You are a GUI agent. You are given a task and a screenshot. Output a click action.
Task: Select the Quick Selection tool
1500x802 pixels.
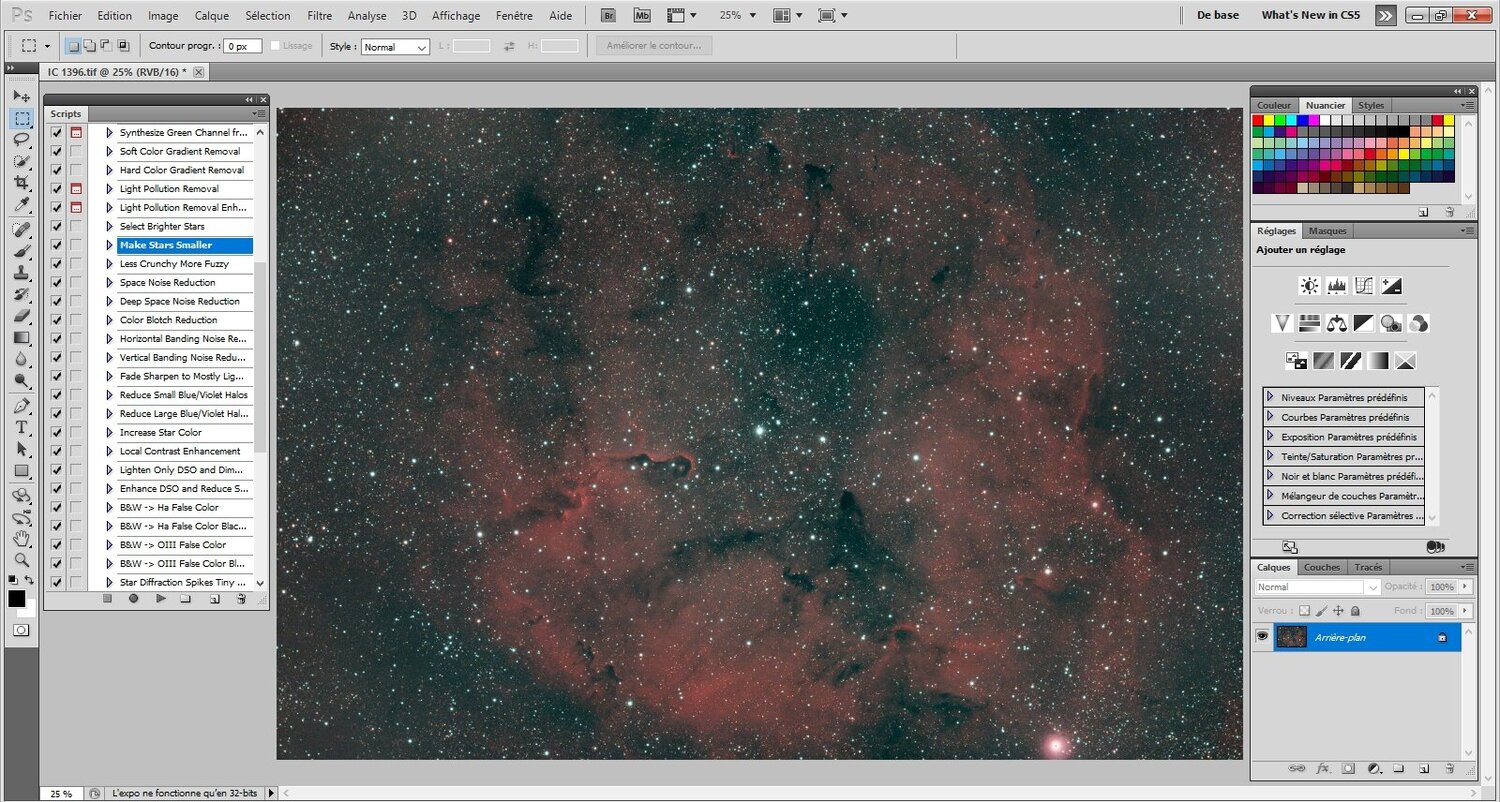(x=21, y=162)
